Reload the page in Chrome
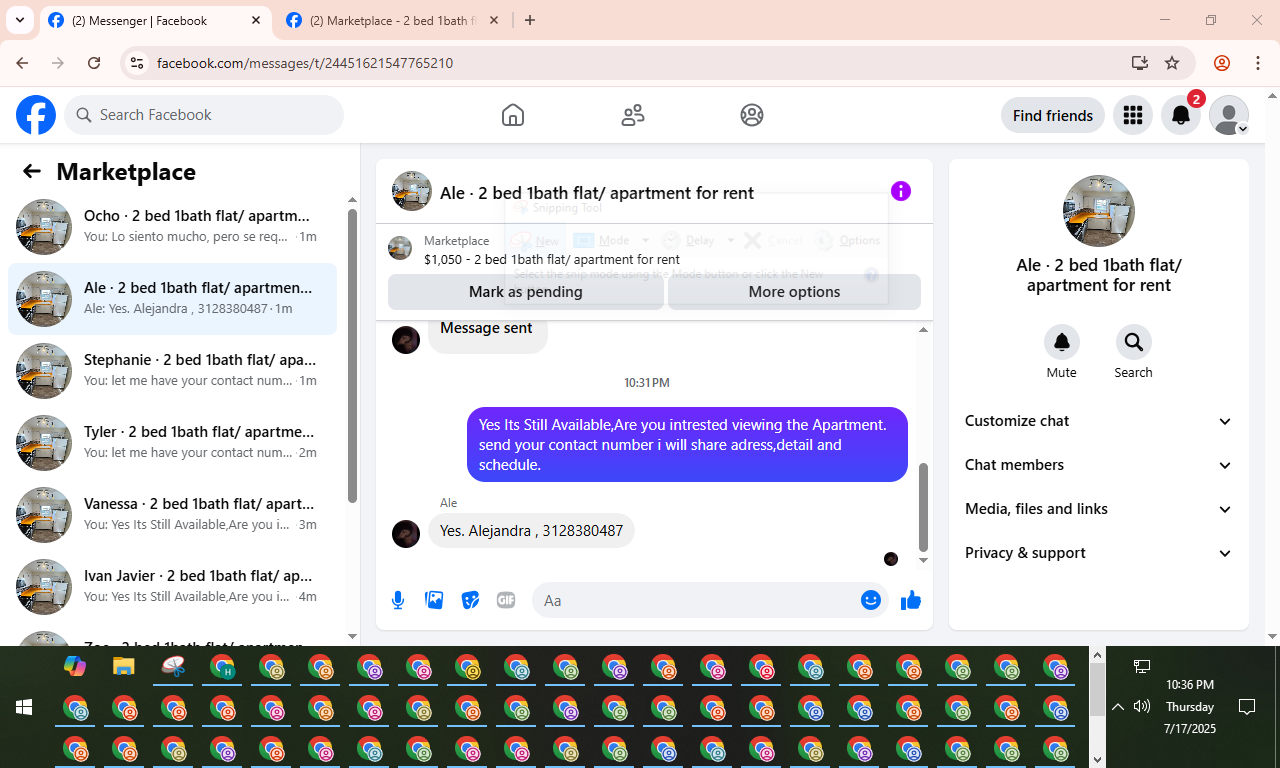Image resolution: width=1280 pixels, height=768 pixels. [x=94, y=63]
